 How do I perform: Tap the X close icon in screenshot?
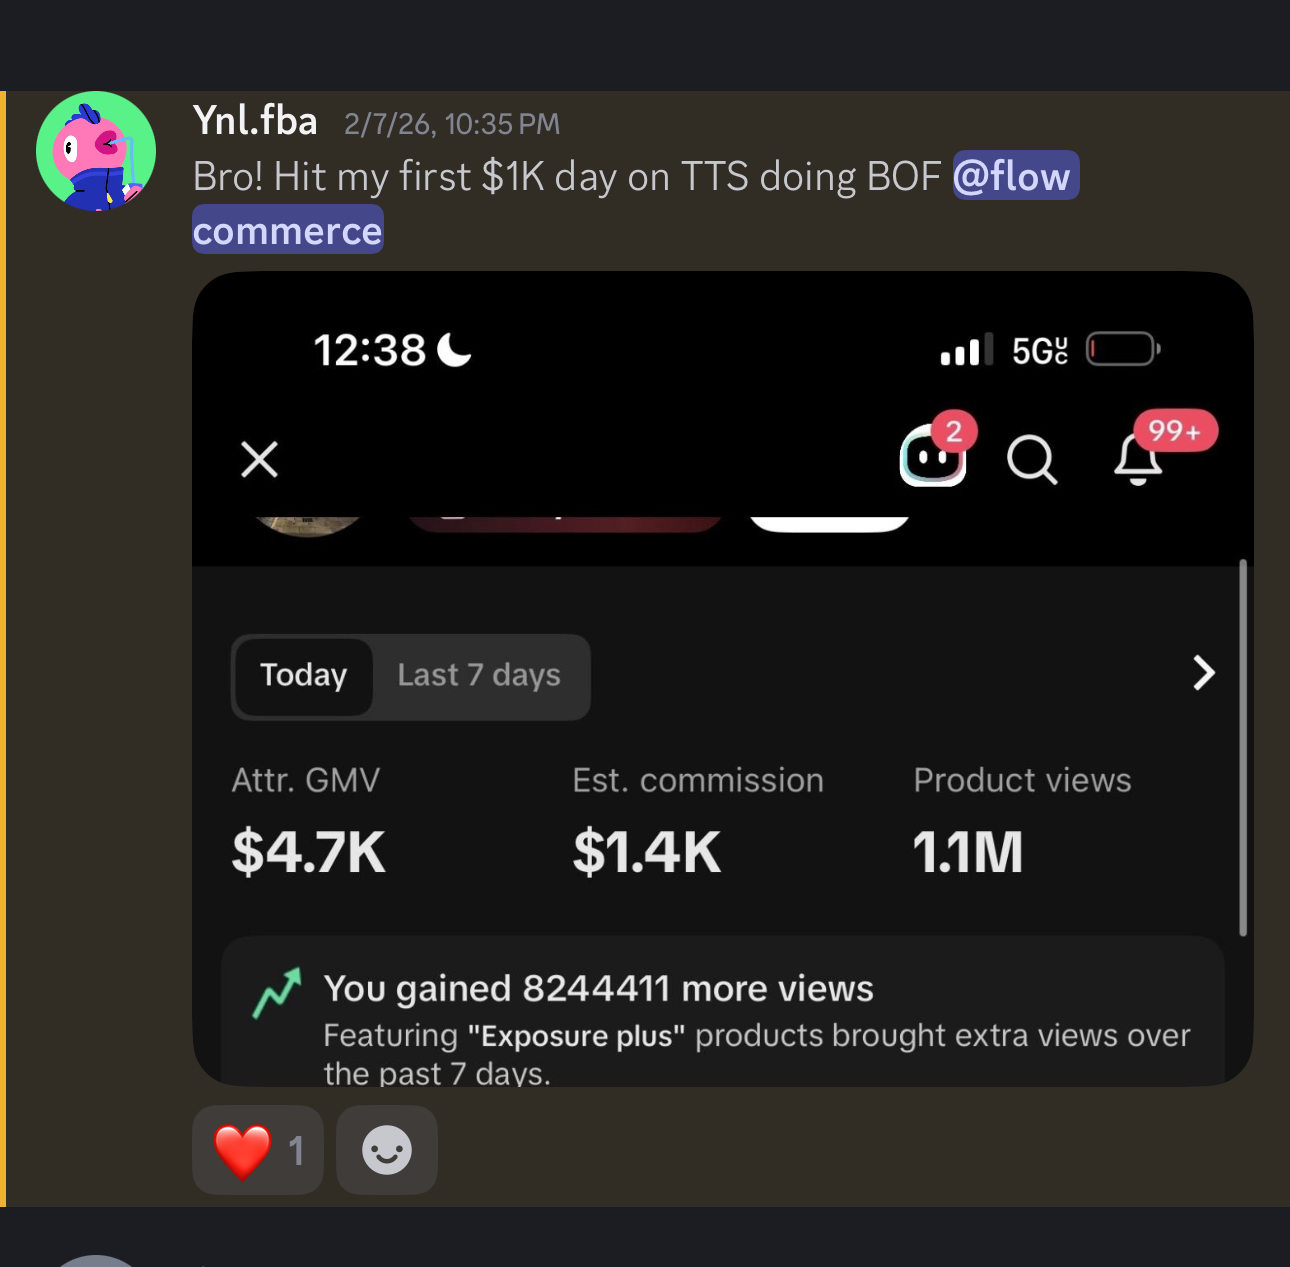[260, 460]
